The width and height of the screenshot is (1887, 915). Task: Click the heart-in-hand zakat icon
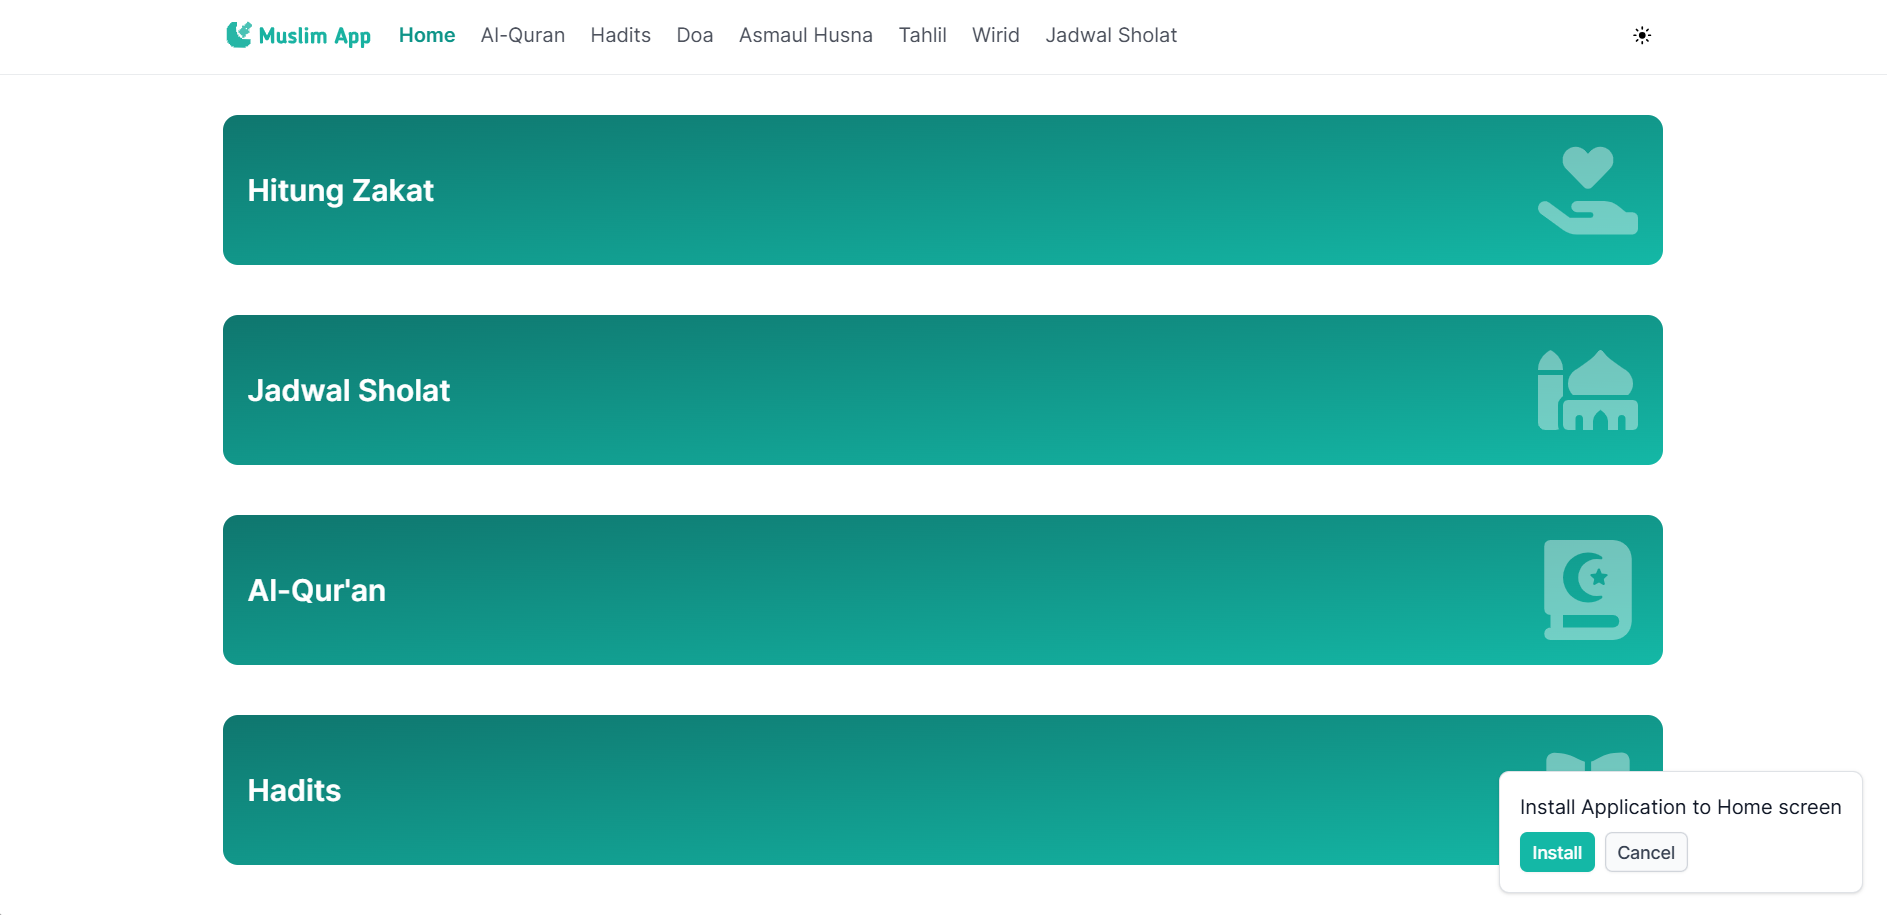(1588, 190)
